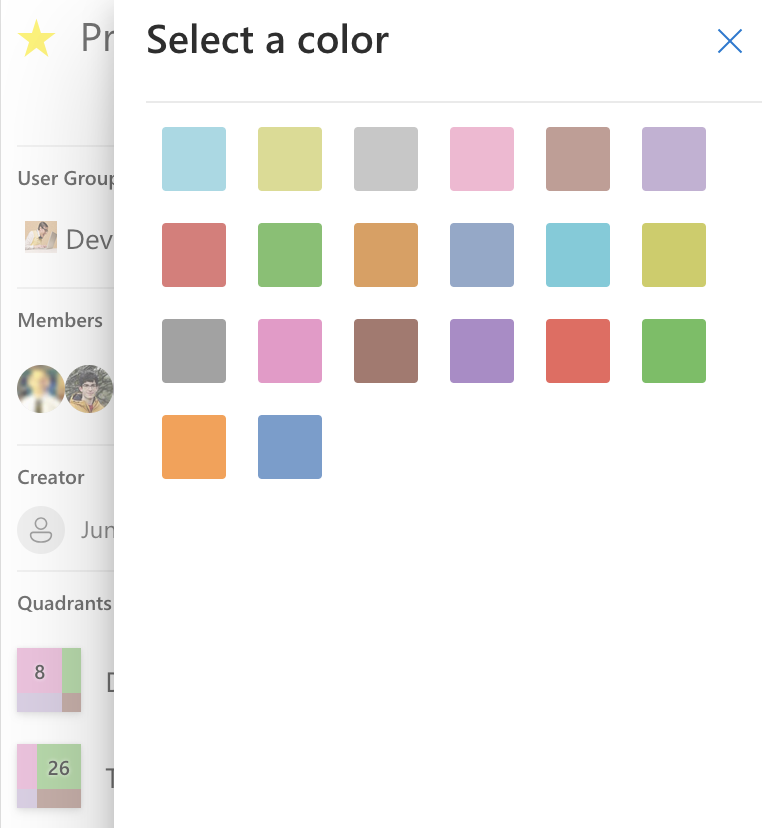This screenshot has width=780, height=828.
Task: Select the pink swatch in the top row
Action: [x=481, y=159]
